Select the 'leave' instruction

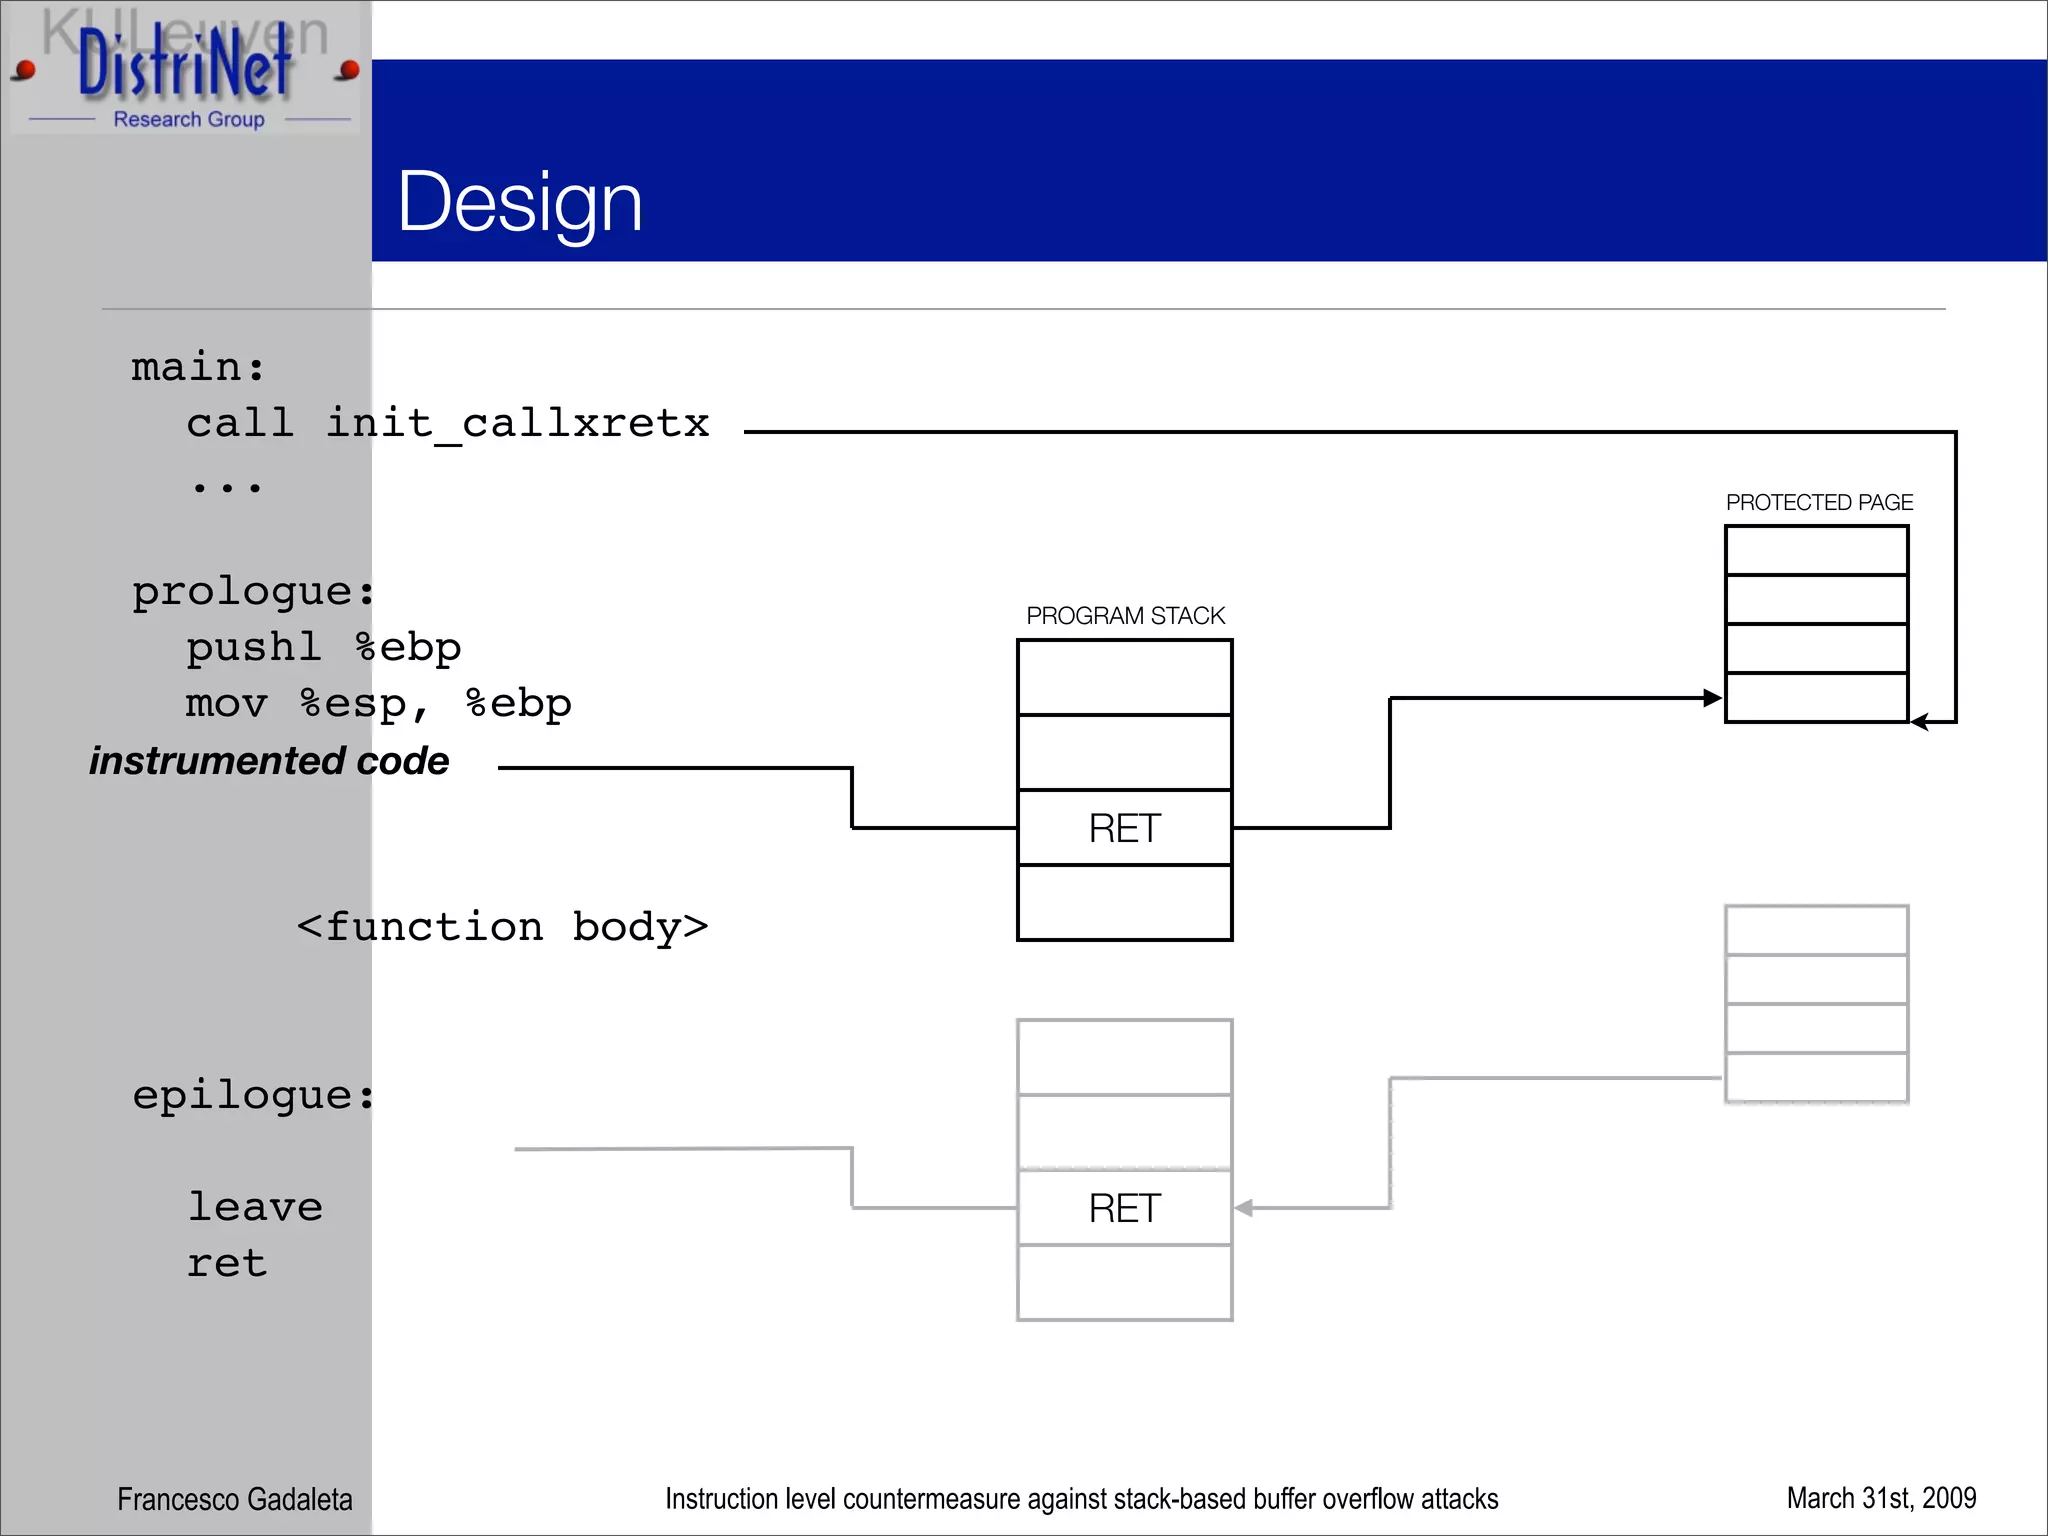255,1207
